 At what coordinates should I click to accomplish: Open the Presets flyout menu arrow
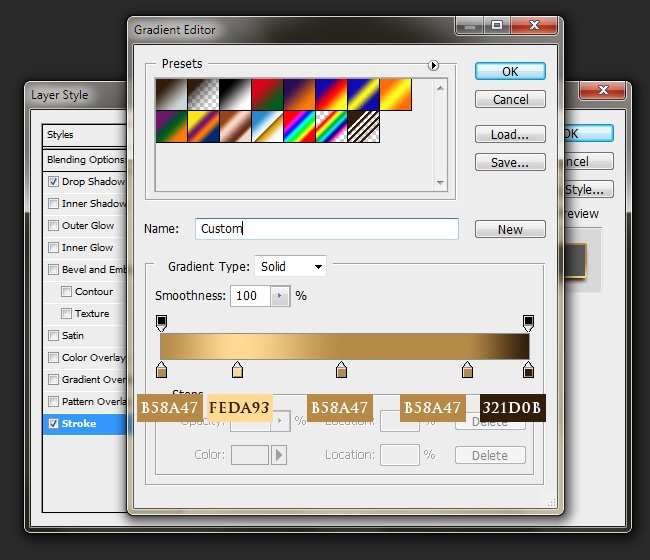tap(433, 65)
